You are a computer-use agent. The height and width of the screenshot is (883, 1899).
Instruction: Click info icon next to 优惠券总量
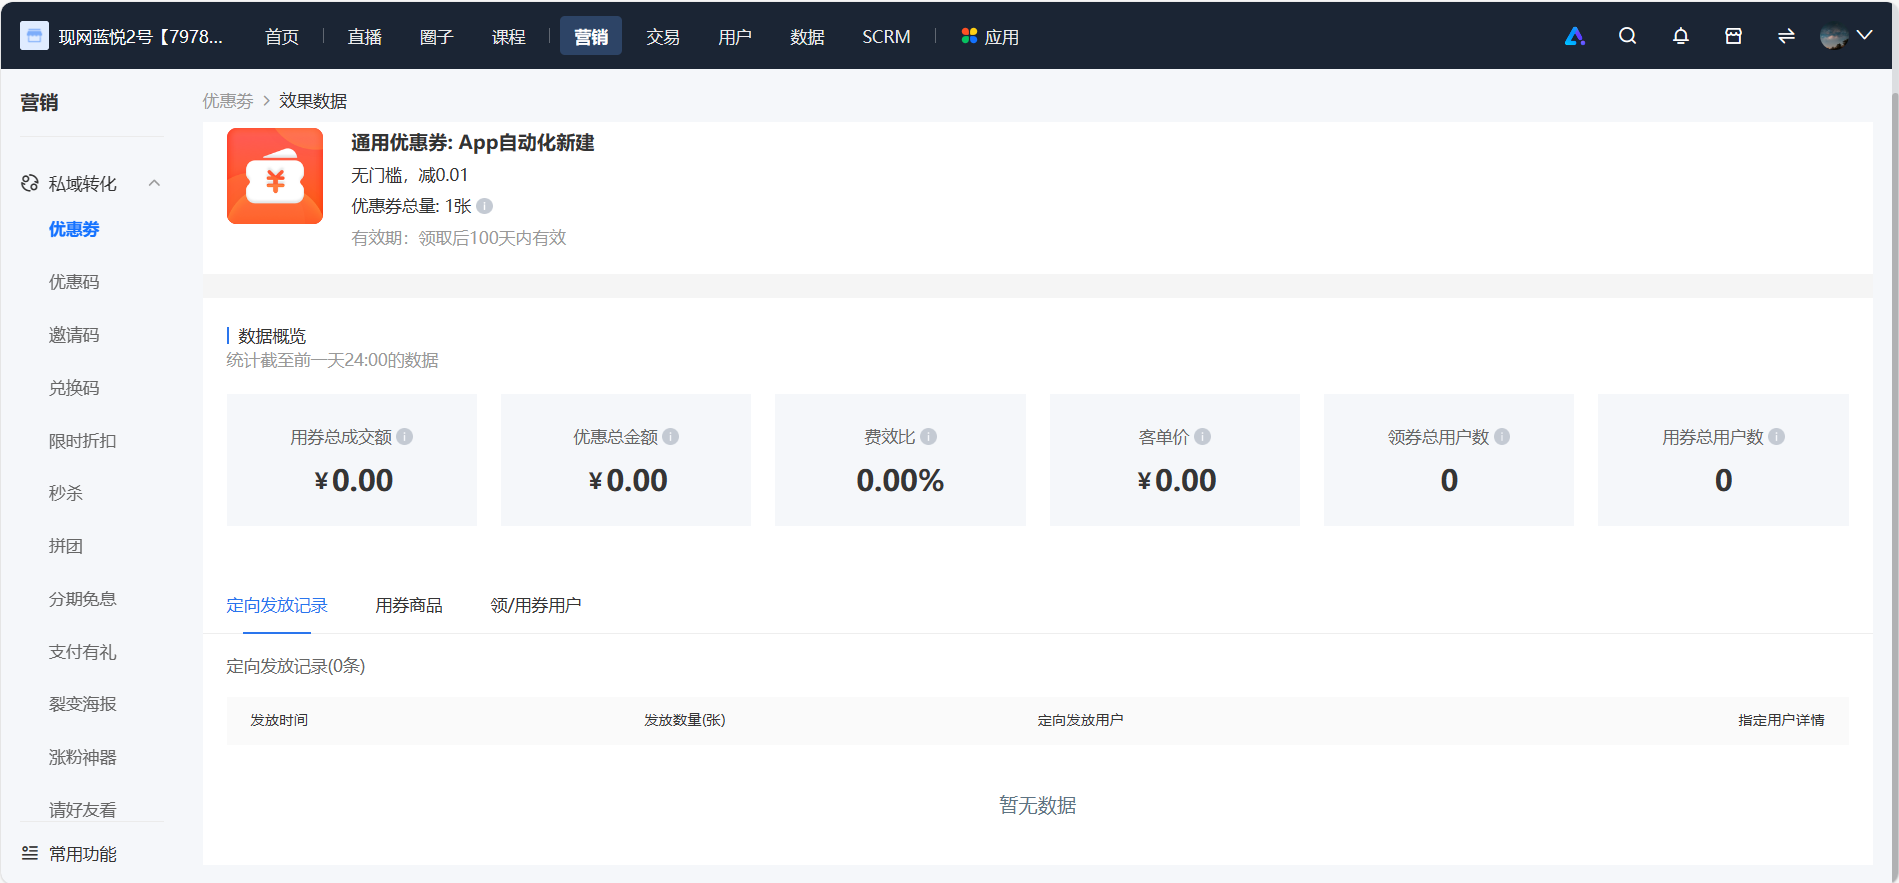point(484,206)
